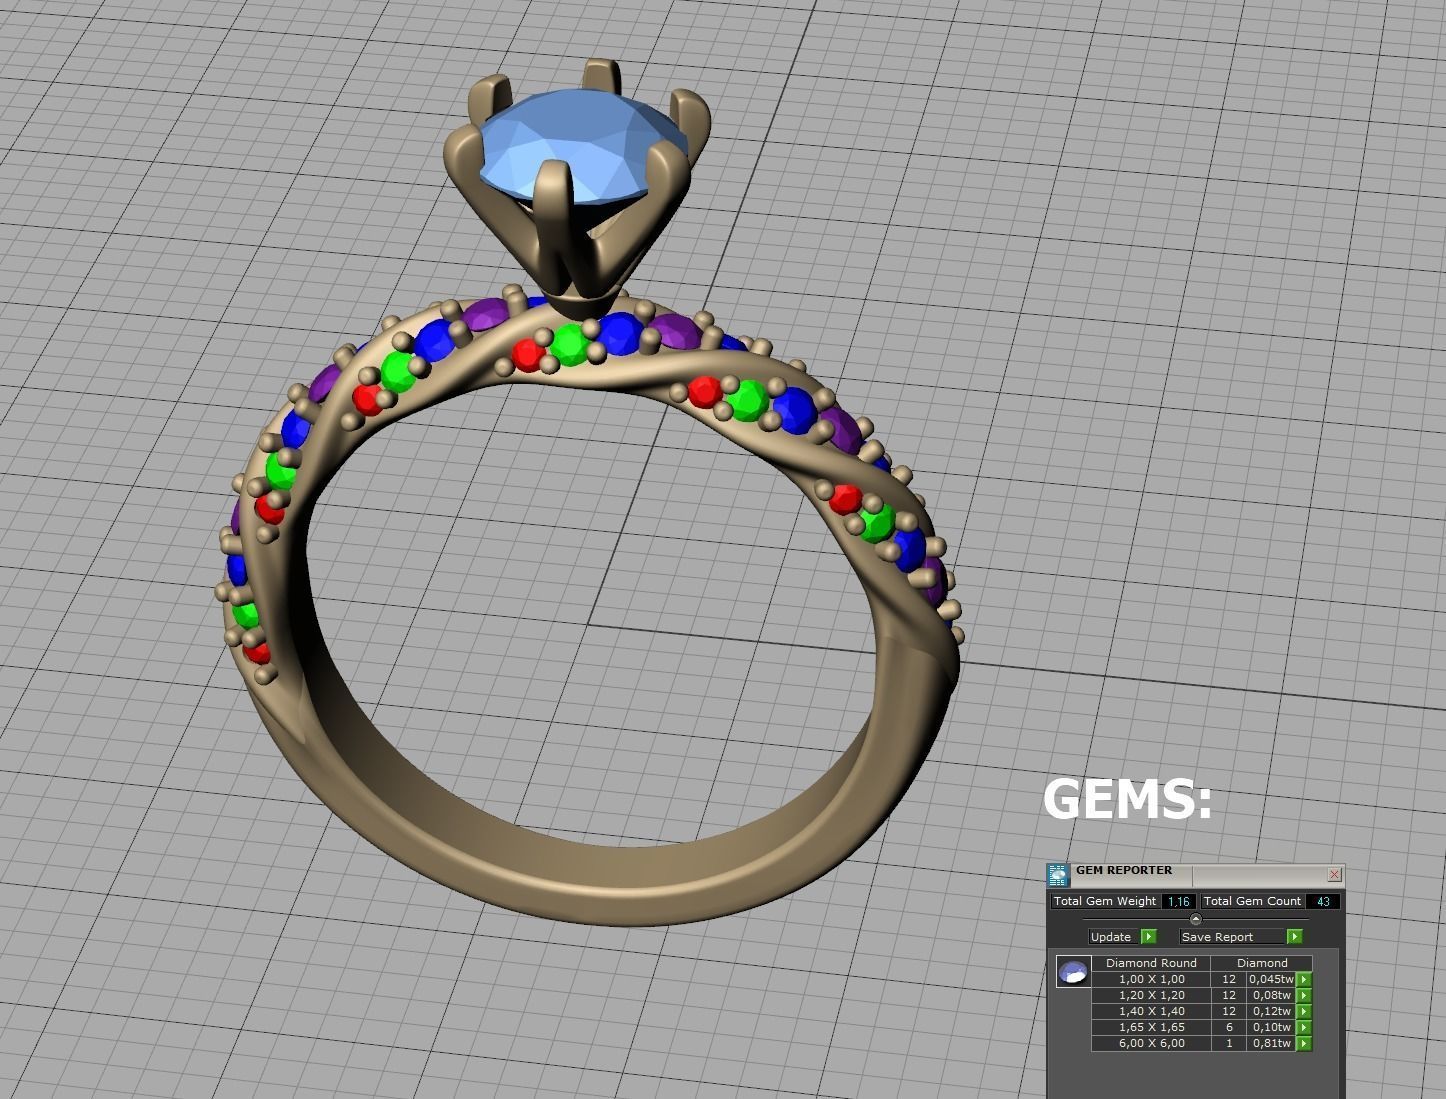Select the Total Gem Weight value 1,16
The height and width of the screenshot is (1099, 1446).
(x=1179, y=901)
